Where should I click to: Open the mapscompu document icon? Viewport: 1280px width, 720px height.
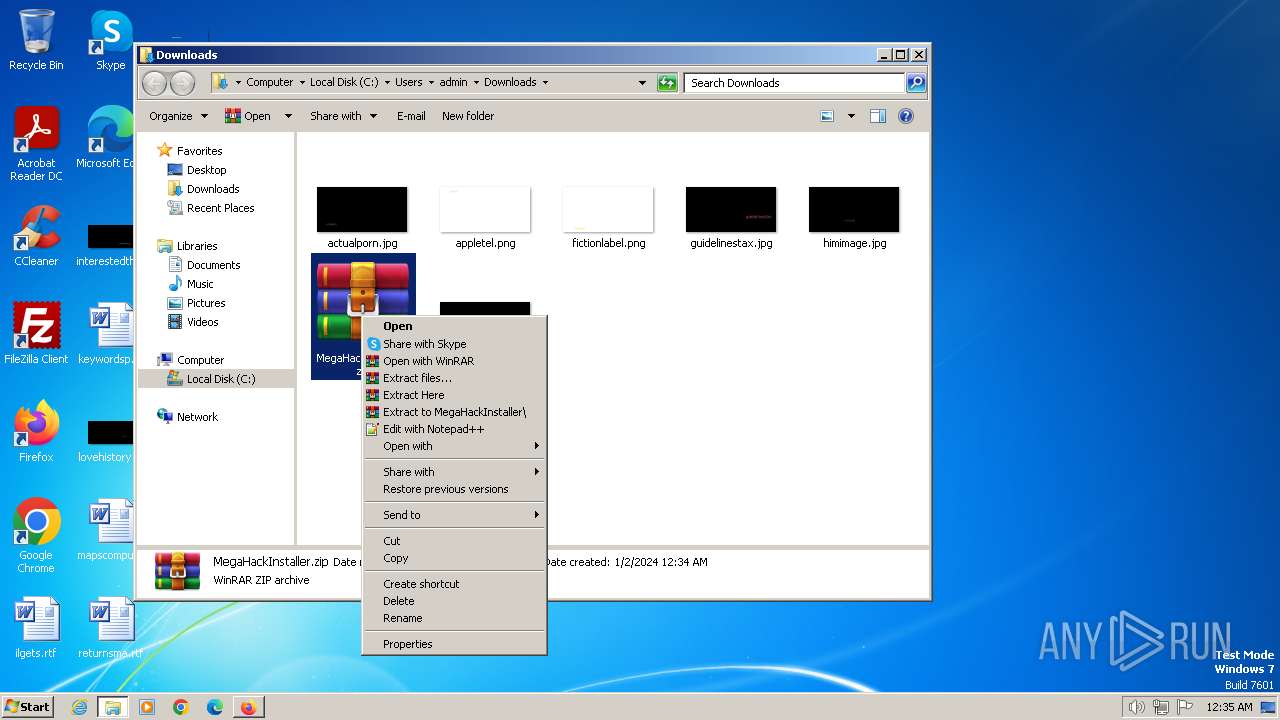[106, 530]
